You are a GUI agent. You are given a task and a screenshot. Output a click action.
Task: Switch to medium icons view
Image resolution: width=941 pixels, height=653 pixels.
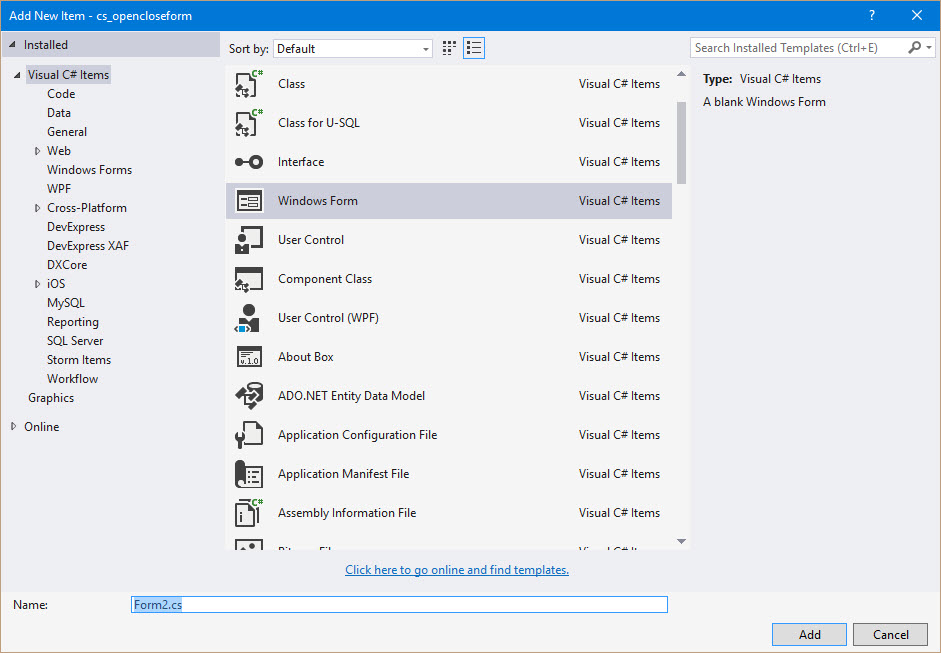448,47
